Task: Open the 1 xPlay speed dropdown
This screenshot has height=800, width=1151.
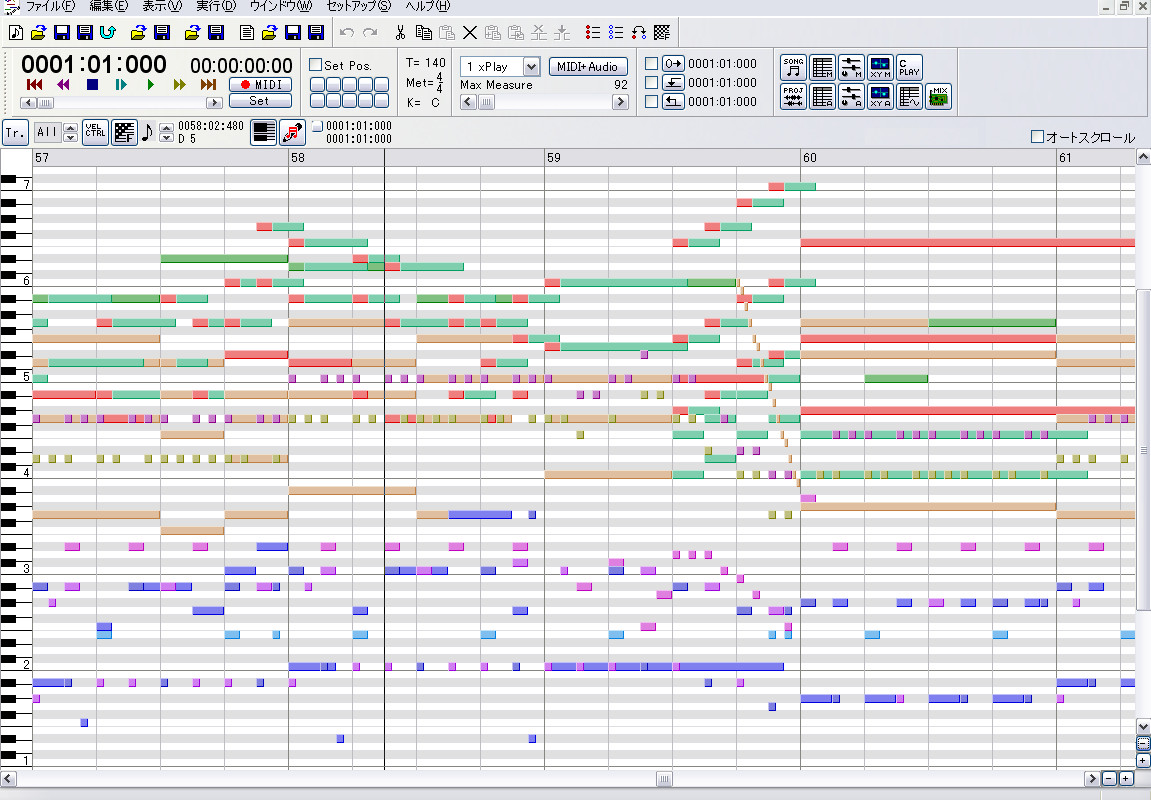Action: [x=531, y=67]
